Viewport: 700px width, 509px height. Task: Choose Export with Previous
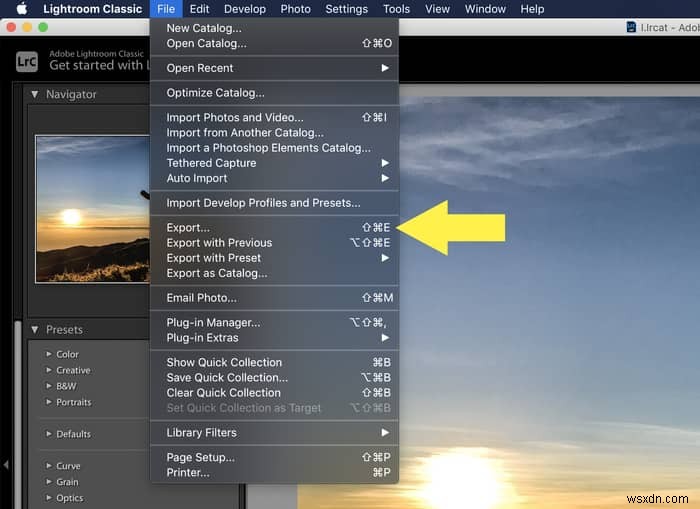(x=274, y=242)
